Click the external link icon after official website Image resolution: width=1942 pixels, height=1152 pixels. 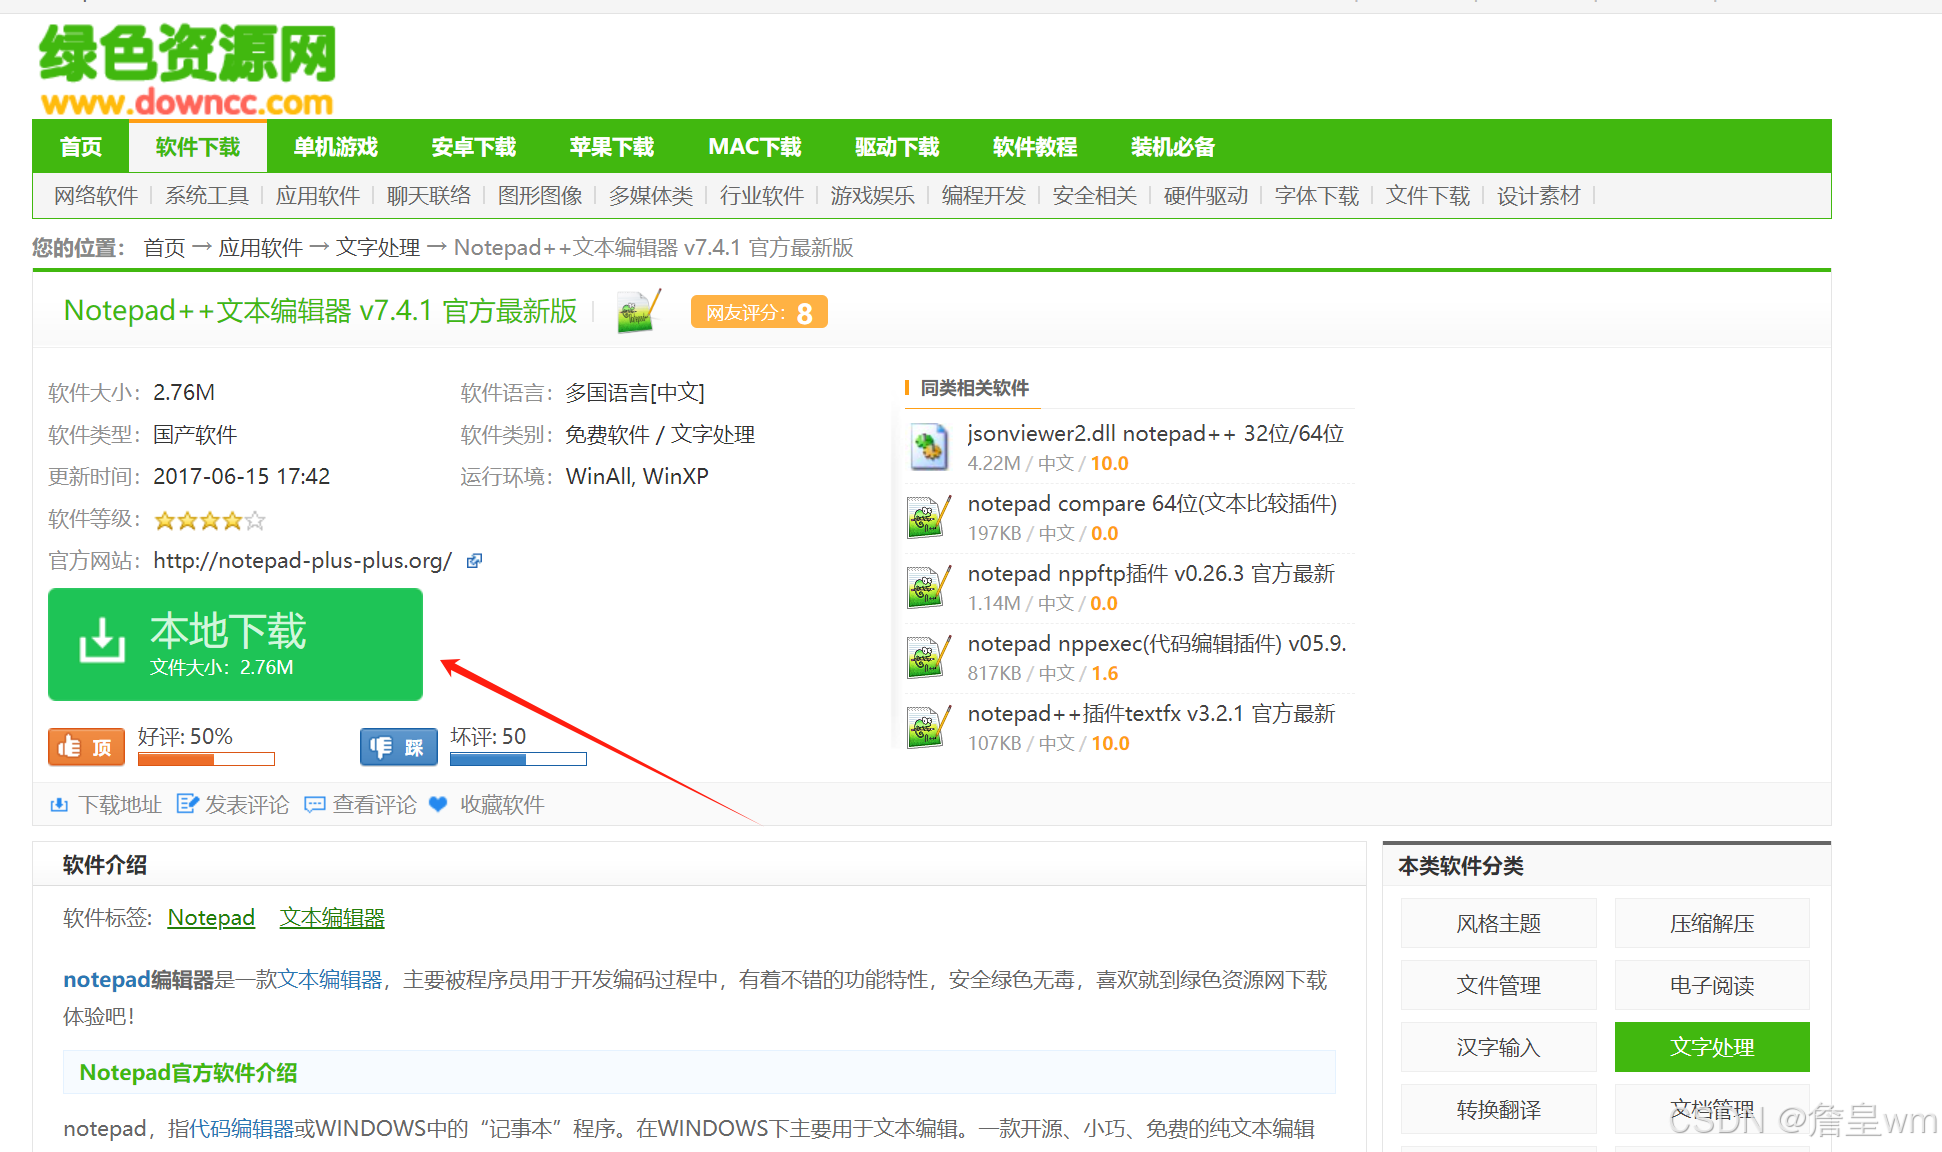[x=475, y=561]
